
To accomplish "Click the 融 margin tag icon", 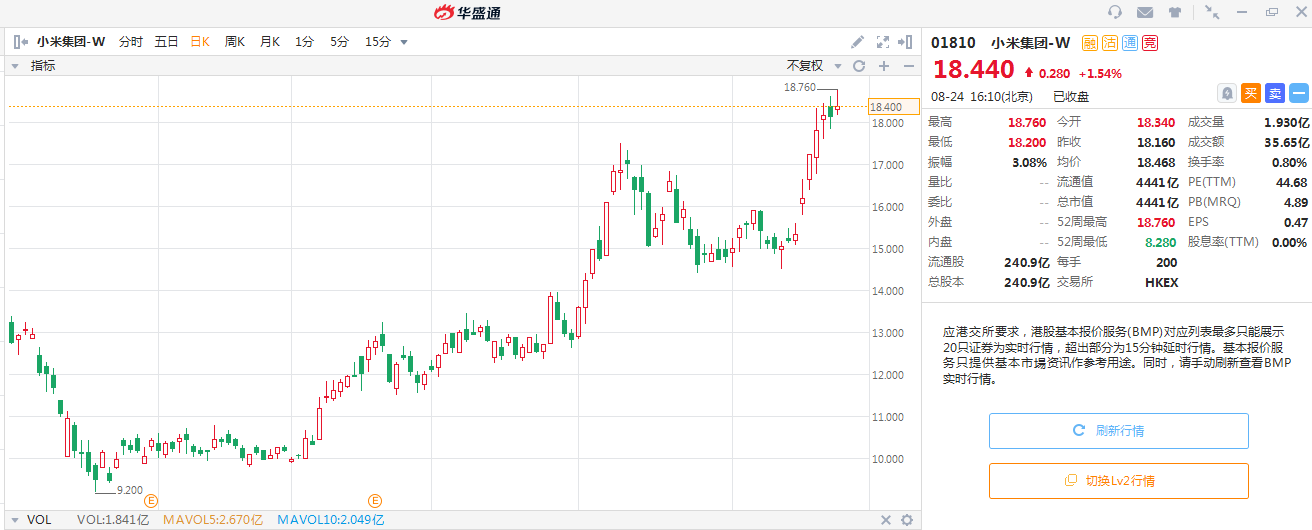I will [1090, 43].
